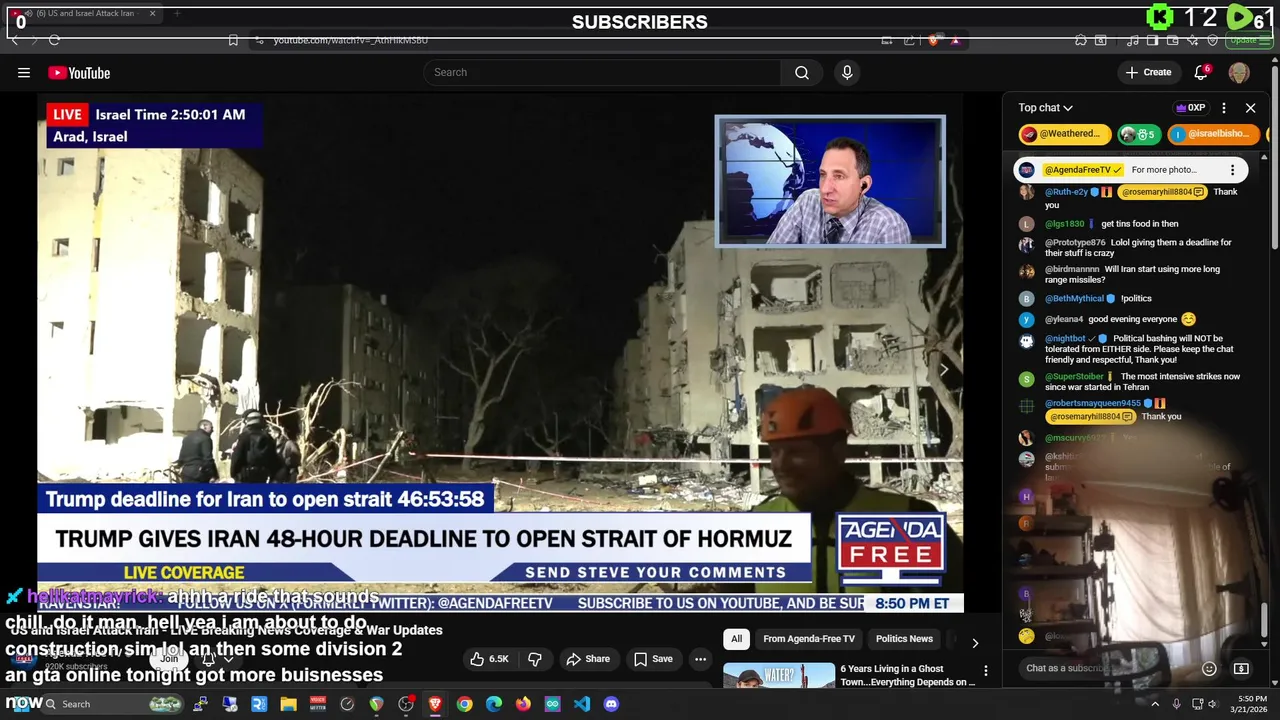The image size is (1280, 720).
Task: Expand the Top chat mode dropdown
Action: pos(1045,108)
